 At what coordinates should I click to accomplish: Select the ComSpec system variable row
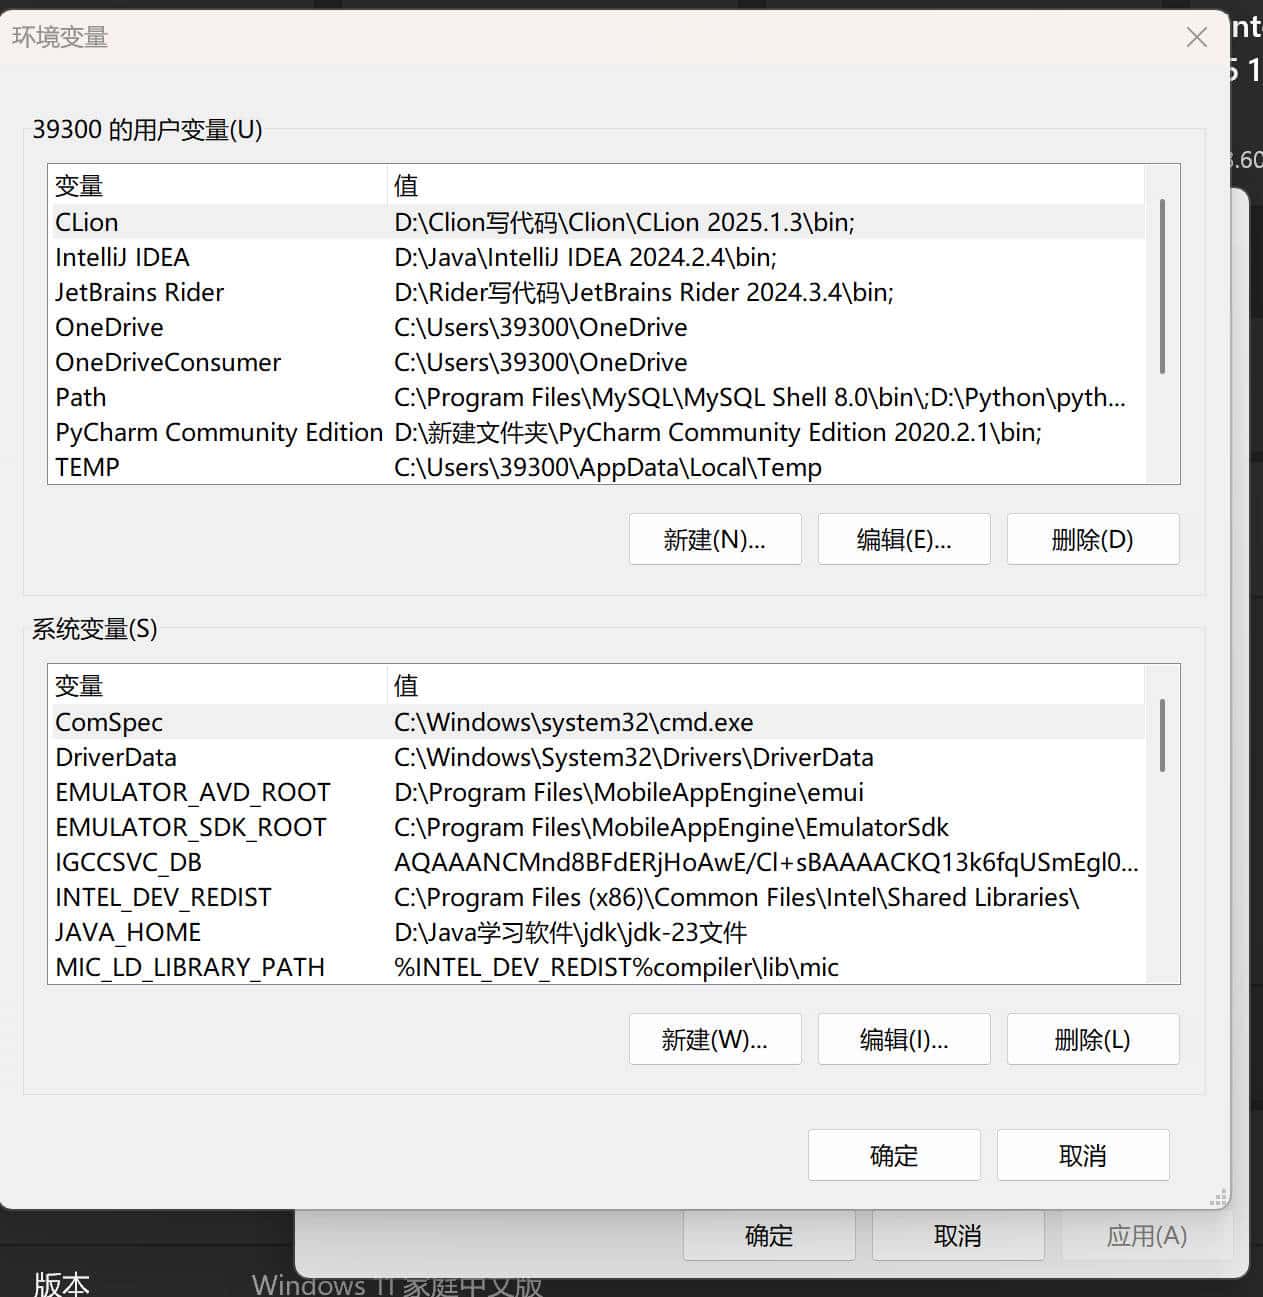coord(596,722)
